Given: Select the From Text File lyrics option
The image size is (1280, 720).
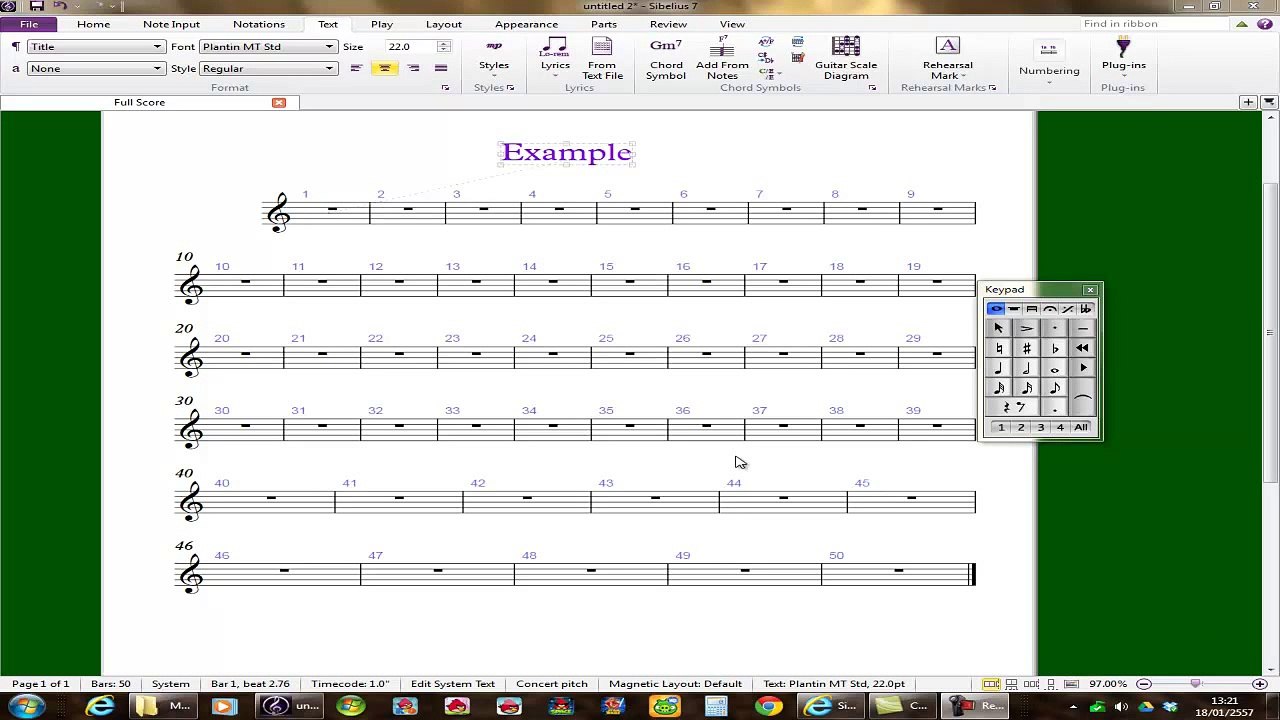Looking at the screenshot, I should pyautogui.click(x=602, y=58).
